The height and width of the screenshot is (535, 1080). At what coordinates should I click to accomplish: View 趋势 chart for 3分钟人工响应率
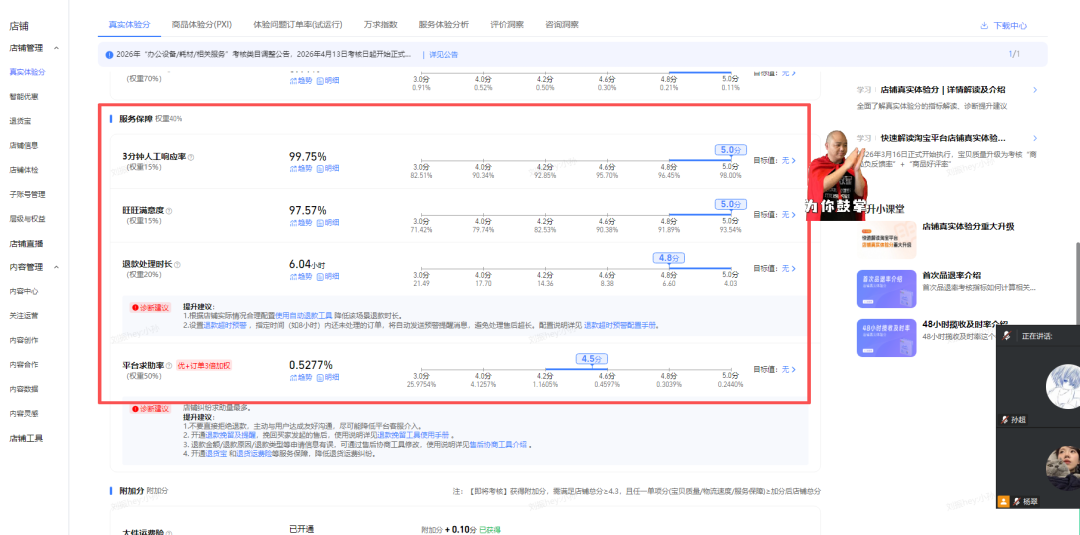coord(301,168)
